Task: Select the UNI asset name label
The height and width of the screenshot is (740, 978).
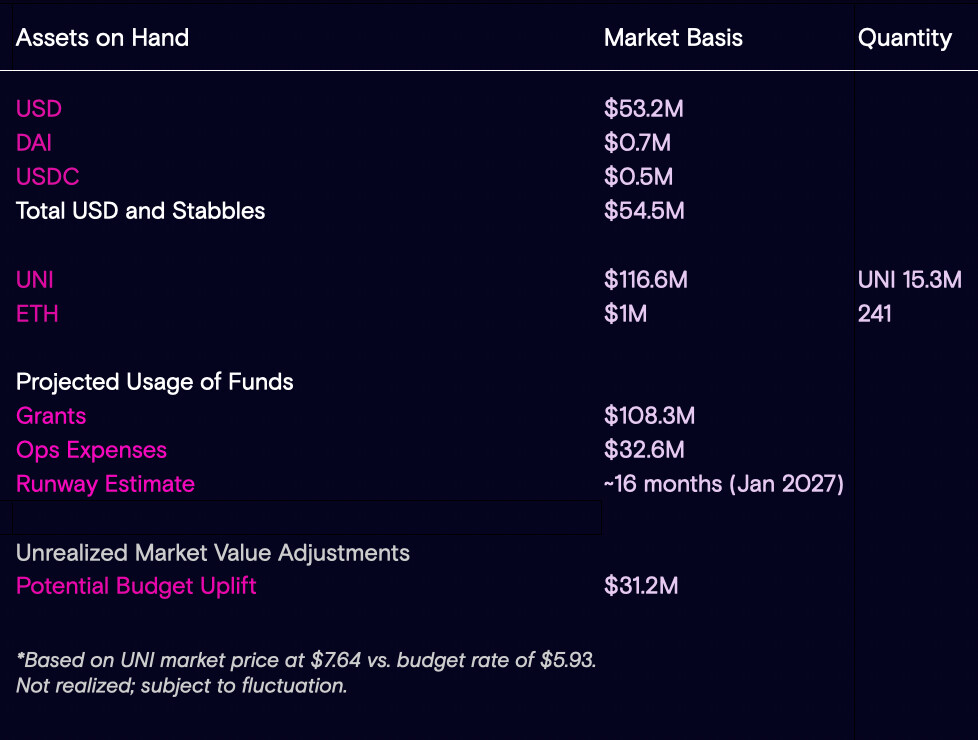Action: click(x=35, y=280)
